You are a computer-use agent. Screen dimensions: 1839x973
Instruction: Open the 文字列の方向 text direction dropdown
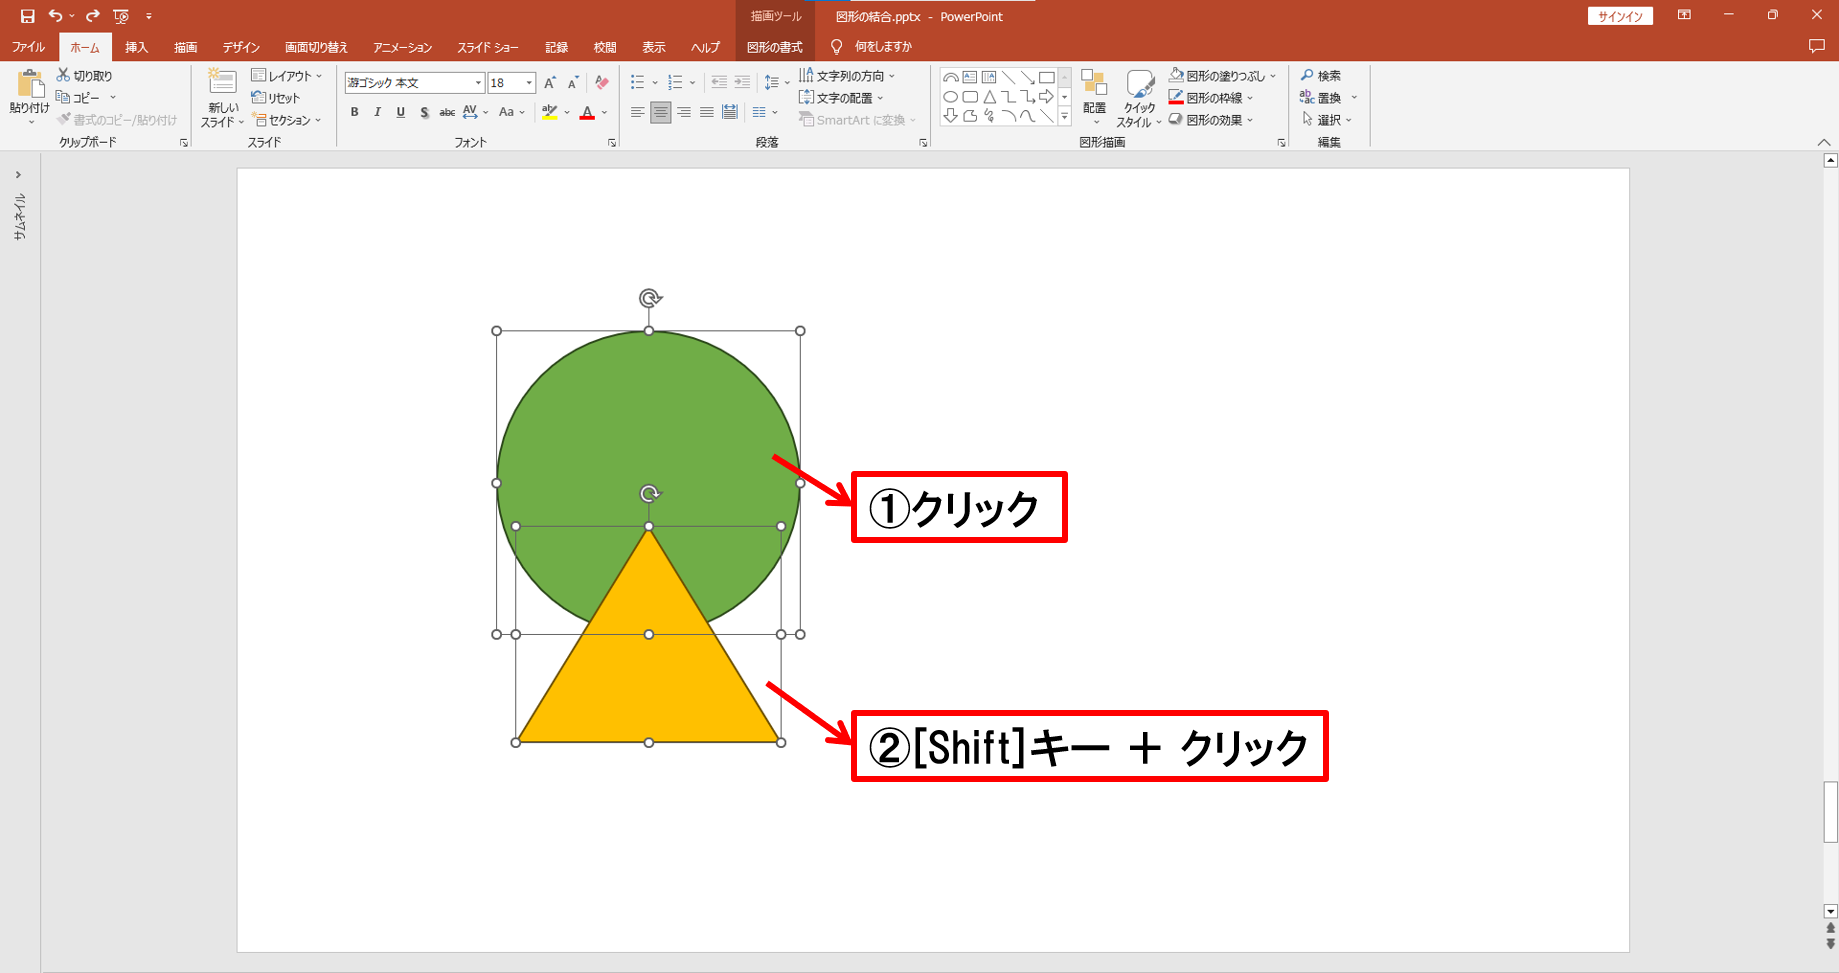tap(847, 75)
